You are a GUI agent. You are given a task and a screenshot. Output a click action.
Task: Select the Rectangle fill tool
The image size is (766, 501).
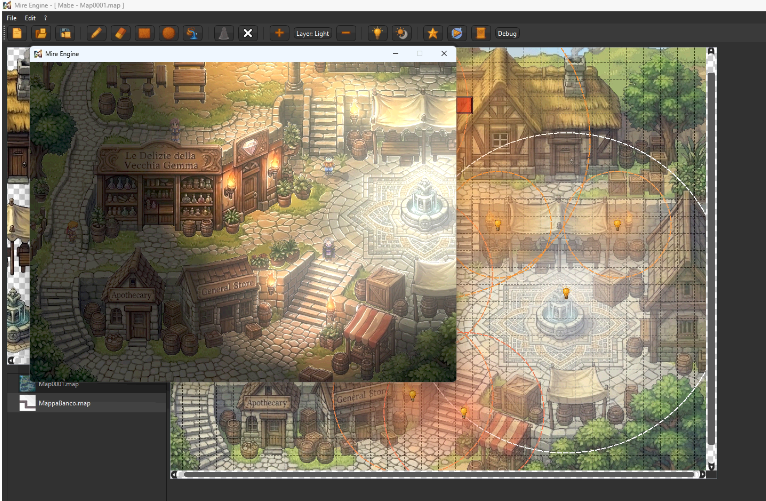tap(144, 33)
